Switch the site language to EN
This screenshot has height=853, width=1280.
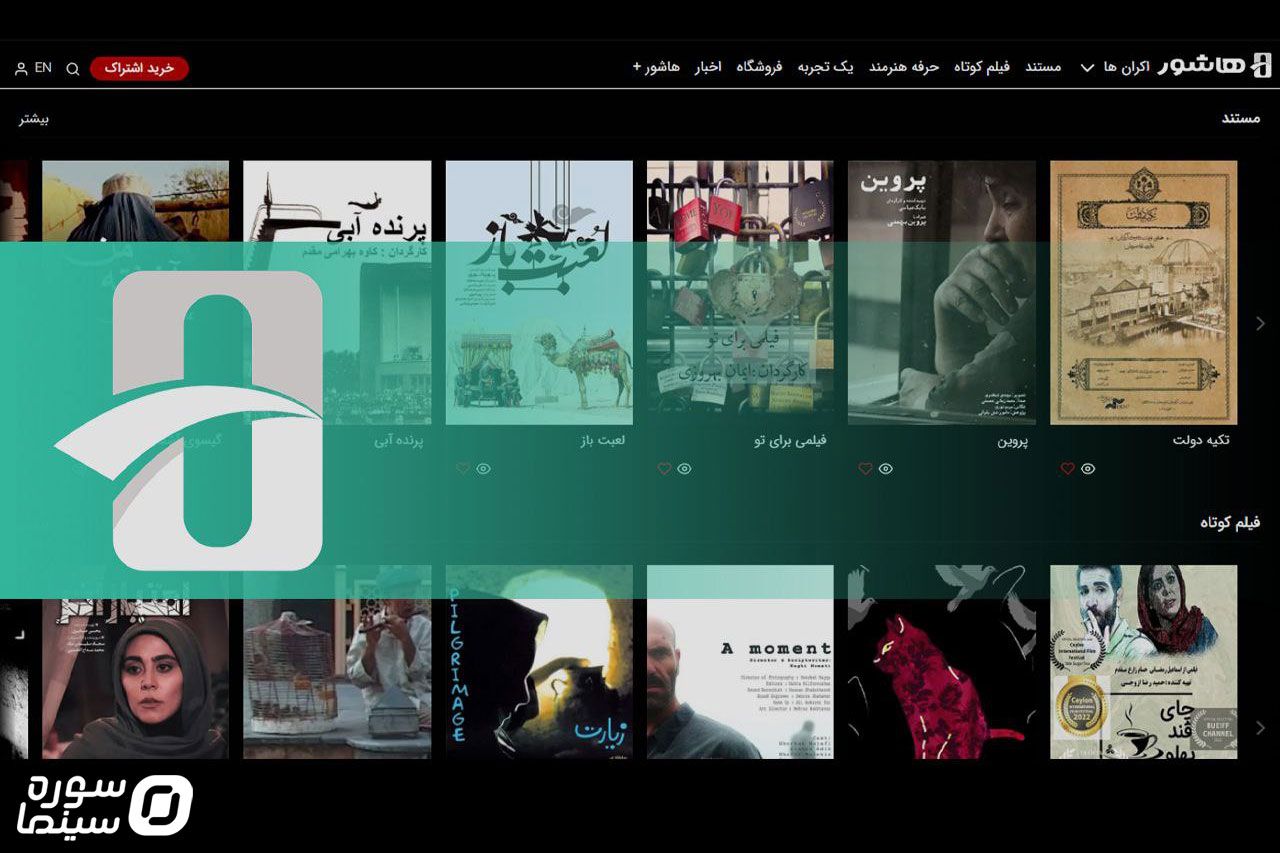click(x=43, y=68)
